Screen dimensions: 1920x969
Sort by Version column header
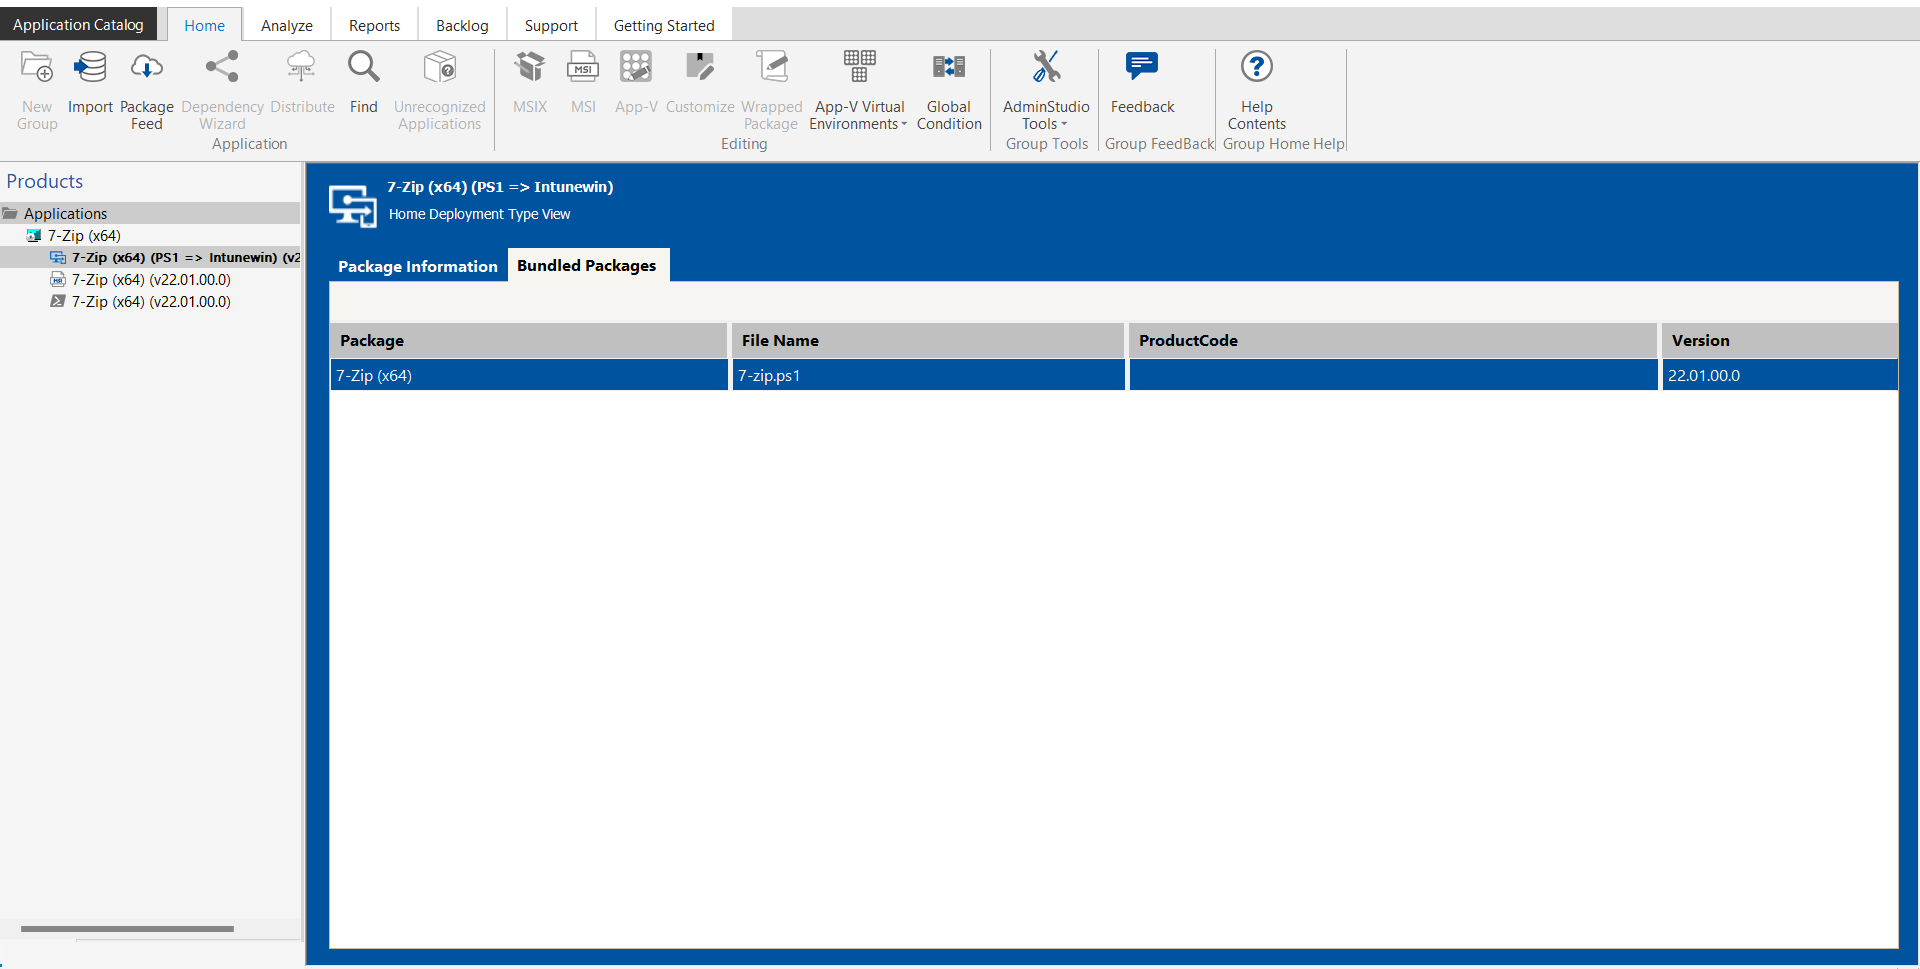click(x=1779, y=340)
